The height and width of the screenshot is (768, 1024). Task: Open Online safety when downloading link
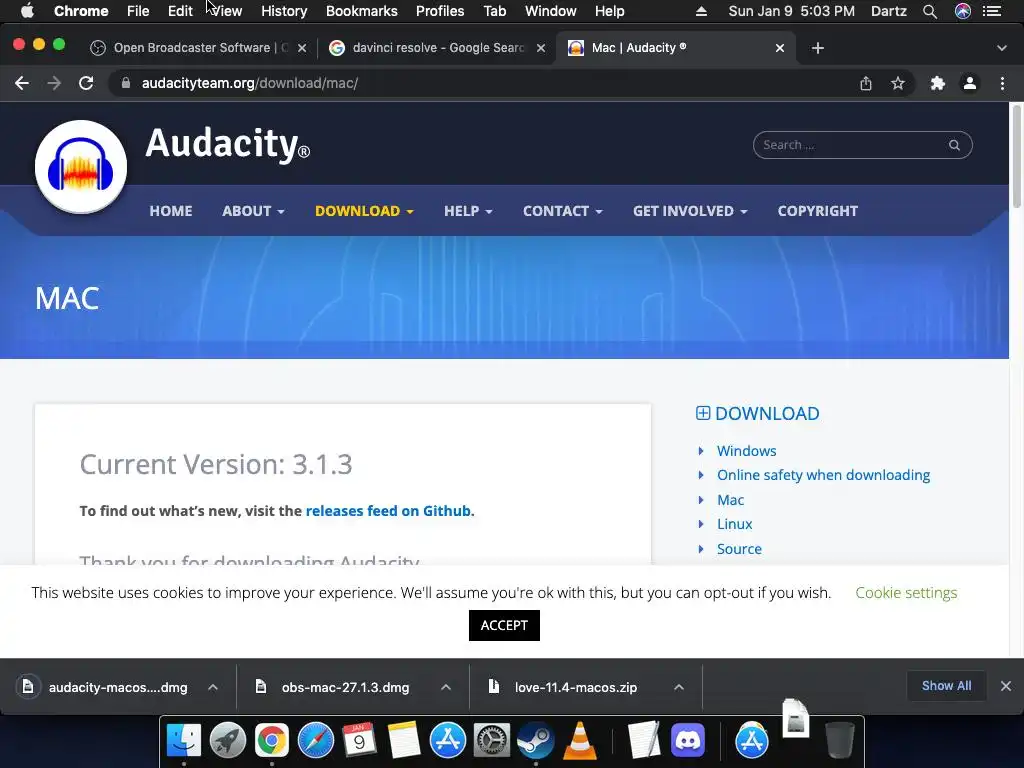click(824, 475)
